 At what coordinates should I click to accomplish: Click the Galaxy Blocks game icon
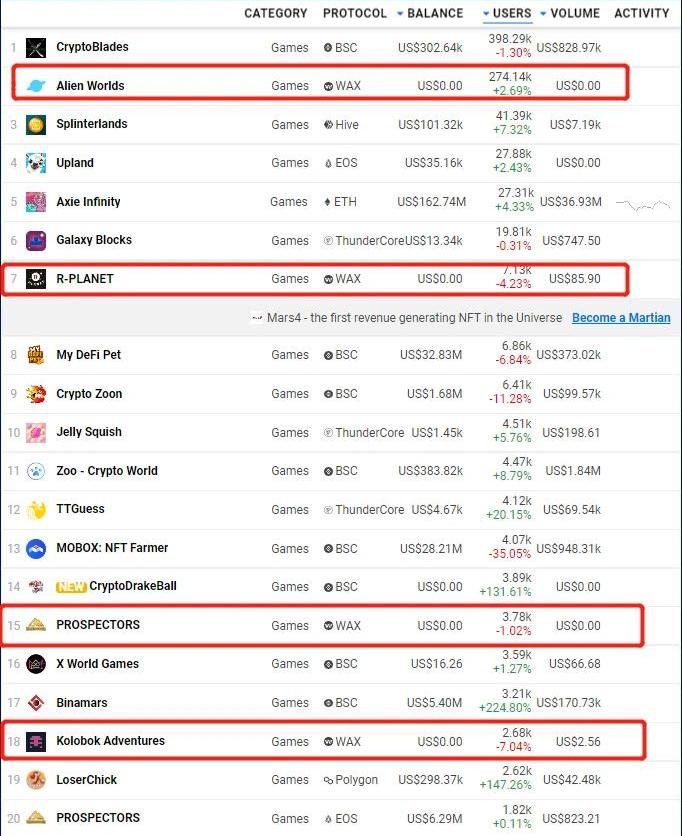click(x=36, y=241)
